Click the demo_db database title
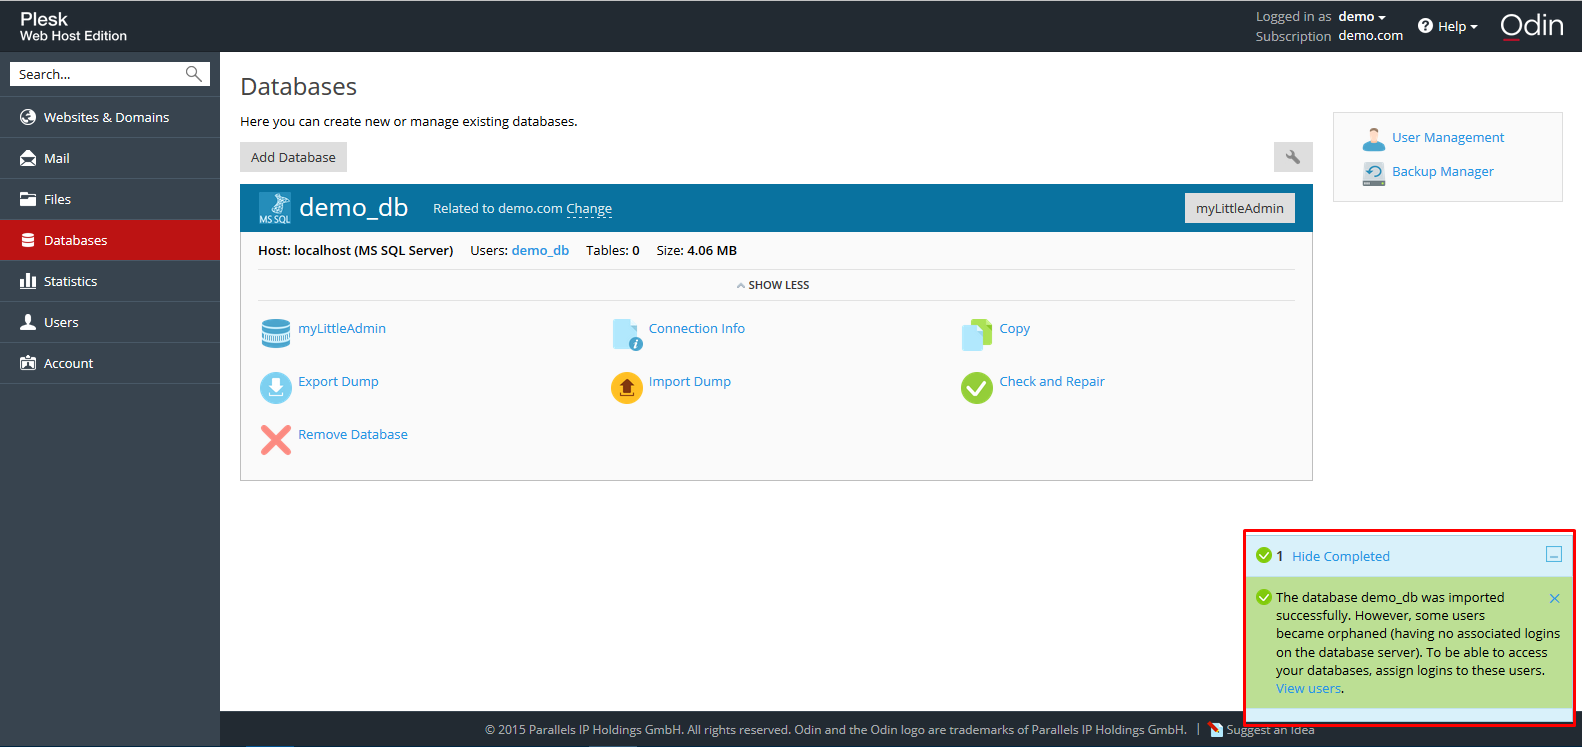 (x=354, y=207)
